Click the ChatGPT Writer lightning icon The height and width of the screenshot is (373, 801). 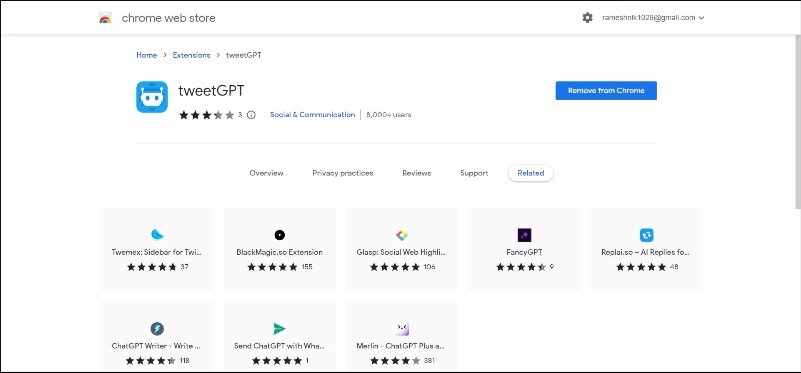(x=157, y=329)
